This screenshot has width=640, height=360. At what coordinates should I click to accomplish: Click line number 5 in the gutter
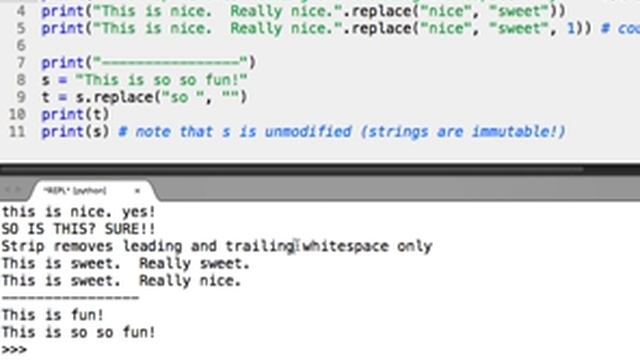tap(20, 28)
